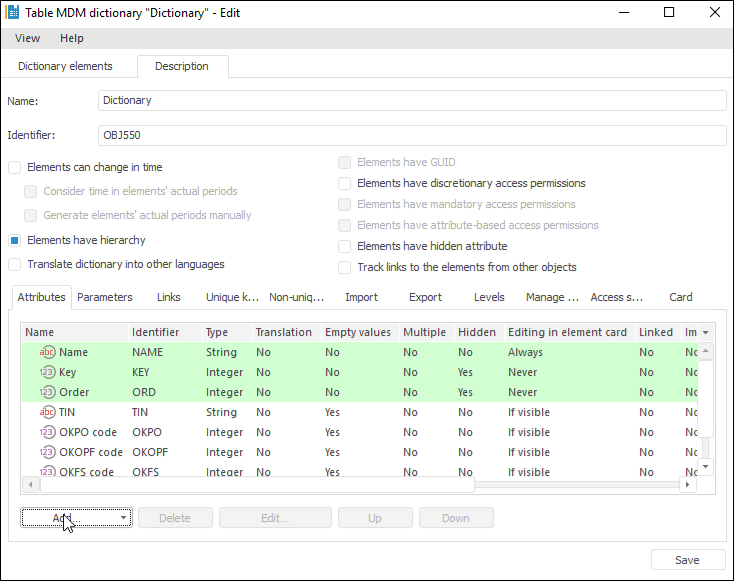Click the horizontal scroll left arrow

click(x=31, y=485)
